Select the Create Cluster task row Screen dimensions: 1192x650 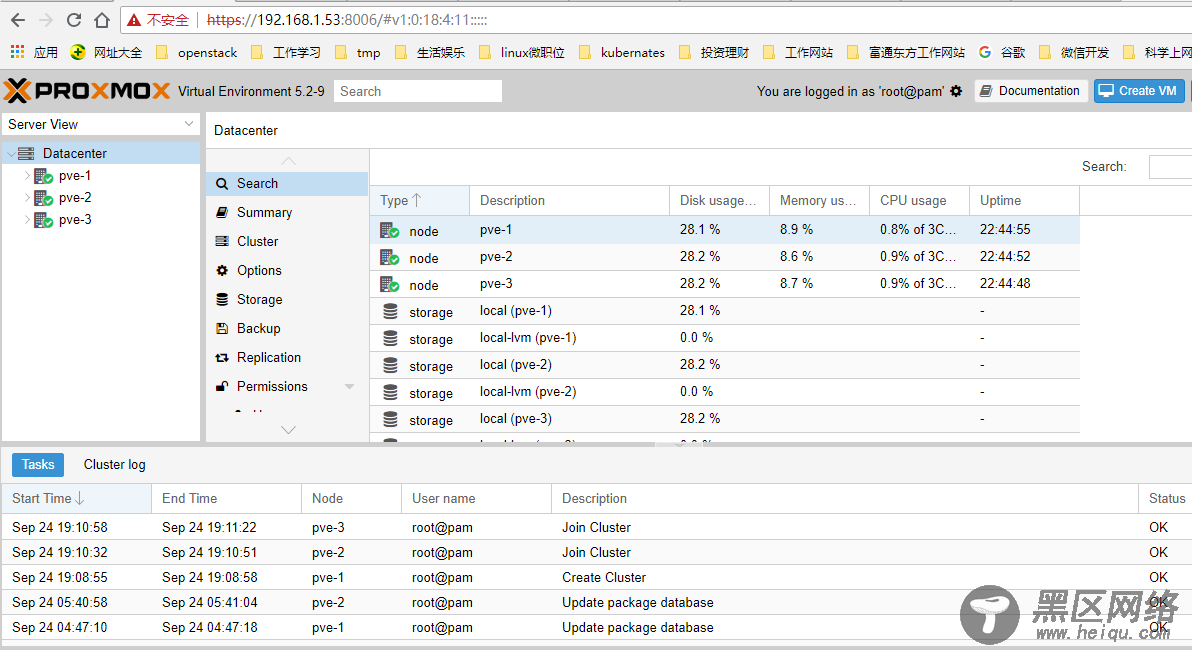tap(596, 577)
